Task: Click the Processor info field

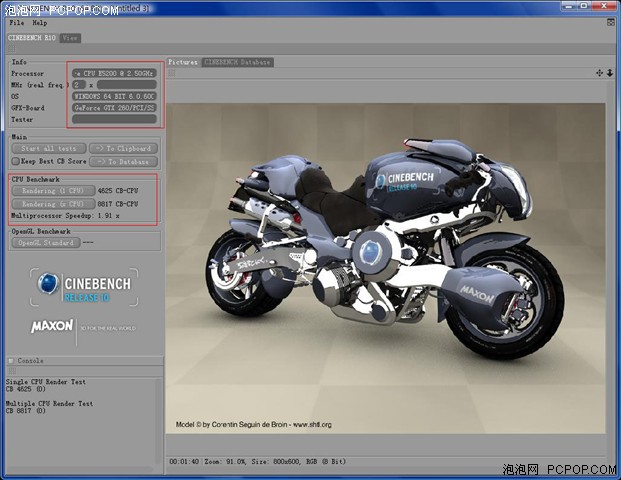Action: (114, 74)
